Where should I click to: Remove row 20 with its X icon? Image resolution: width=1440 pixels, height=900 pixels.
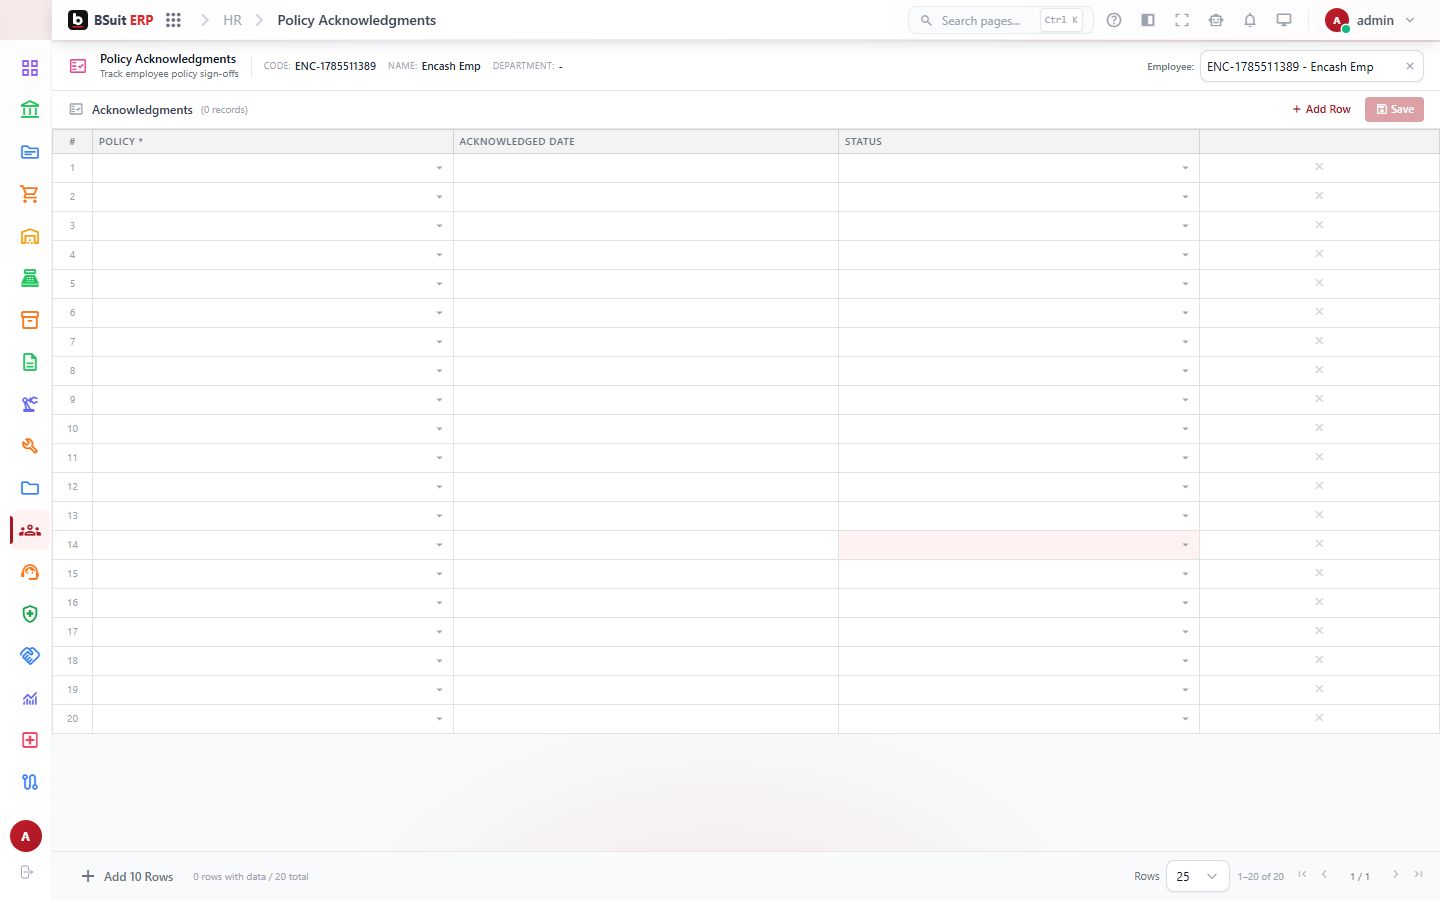click(x=1319, y=718)
